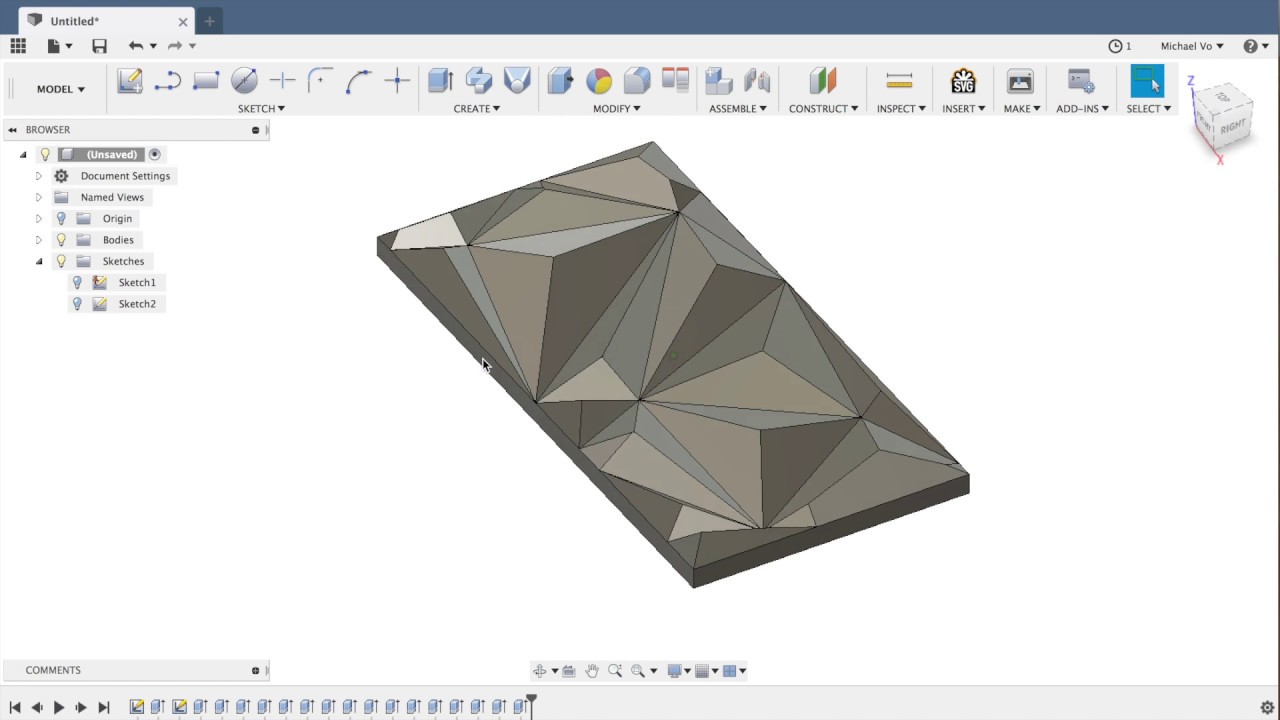Screen dimensions: 1280x720
Task: Collapse Sketches tree node
Action: tap(39, 261)
